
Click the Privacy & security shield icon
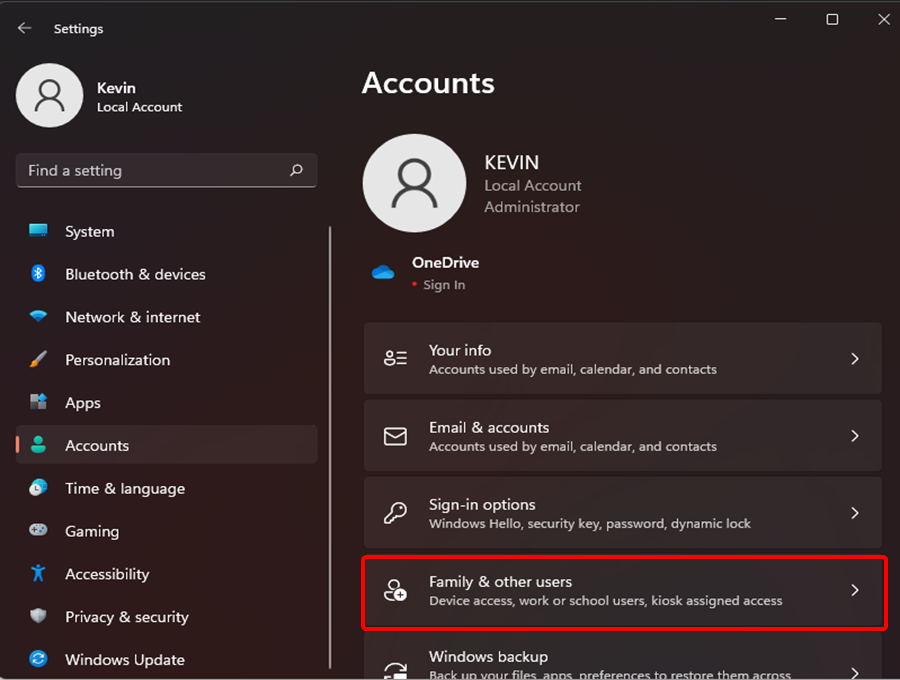[x=38, y=617]
